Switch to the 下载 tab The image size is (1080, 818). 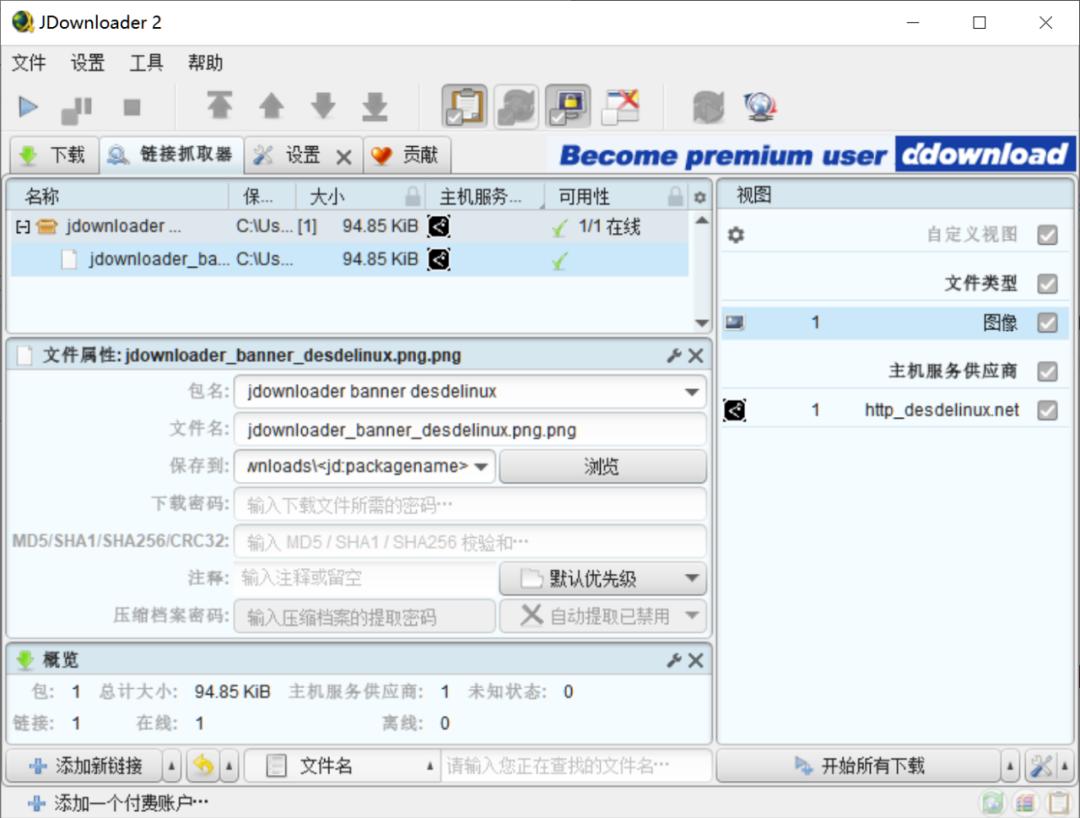coord(55,155)
